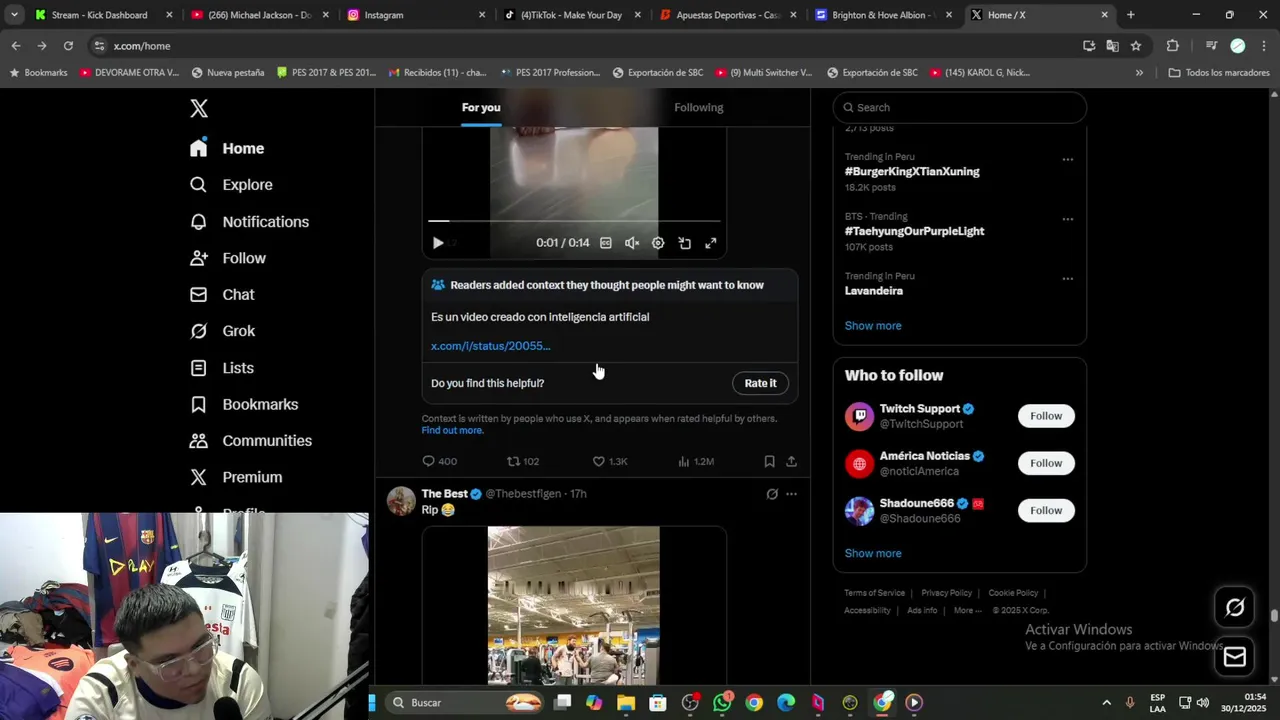1280x720 pixels.
Task: Click the Rate it button
Action: point(760,383)
